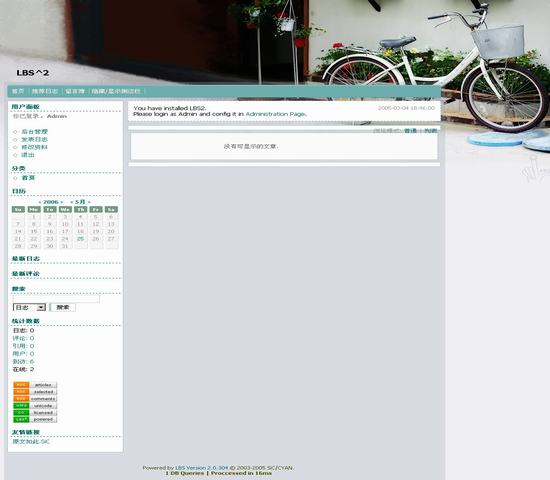Focus the sidebar search text field
Image resolution: width=550 pixels, height=480 pixels.
pos(56,299)
